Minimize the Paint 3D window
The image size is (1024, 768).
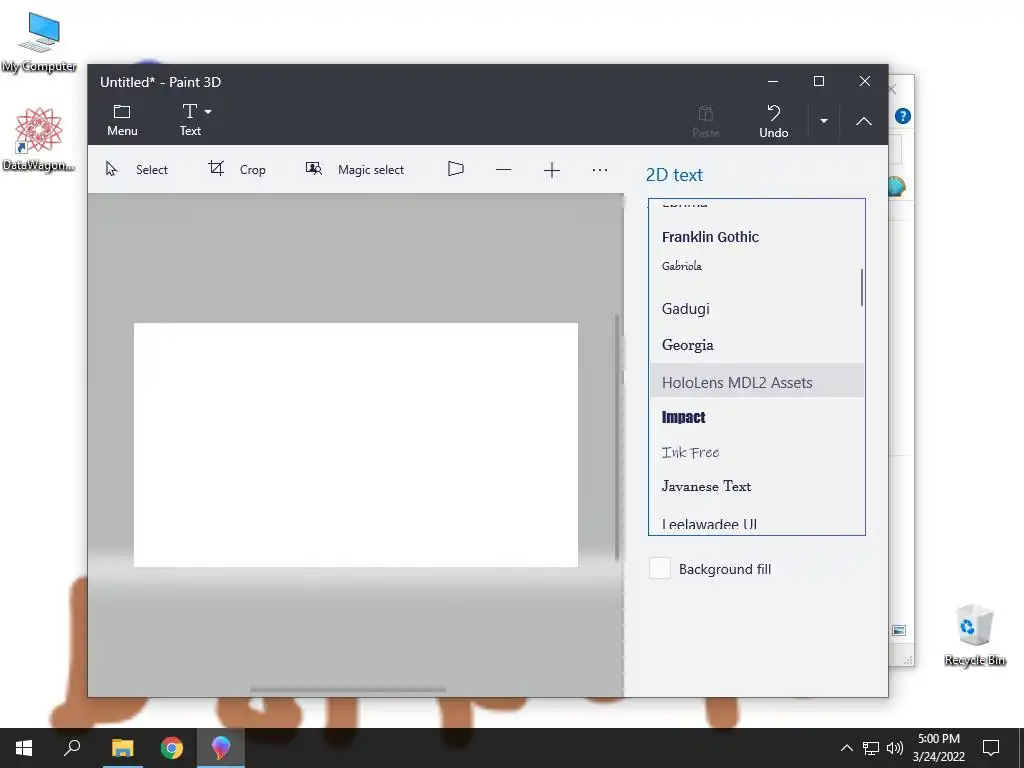[x=773, y=82]
